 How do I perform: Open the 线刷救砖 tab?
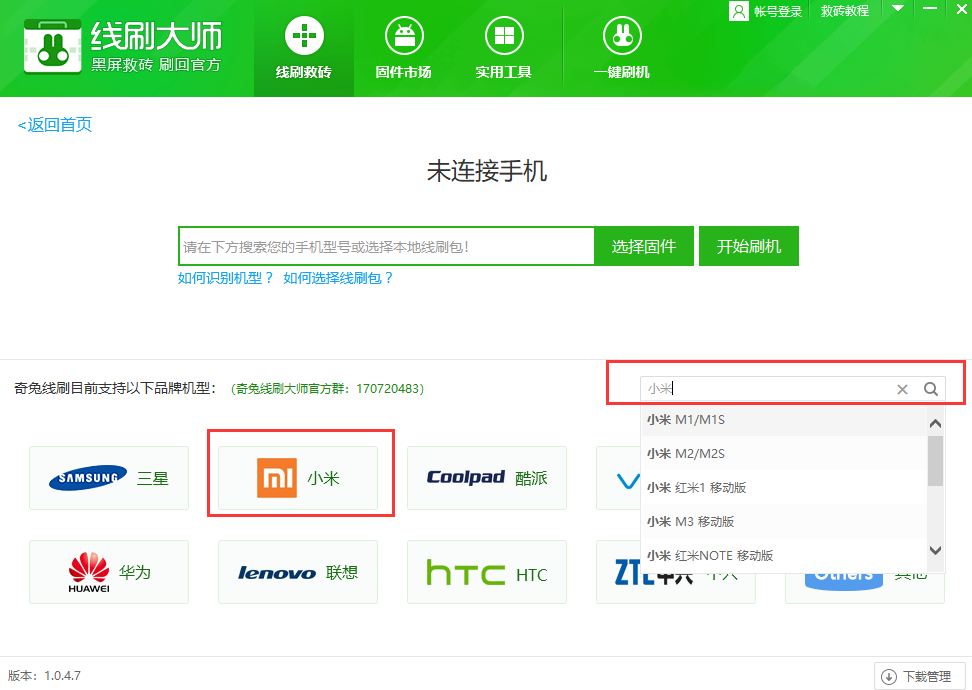304,48
